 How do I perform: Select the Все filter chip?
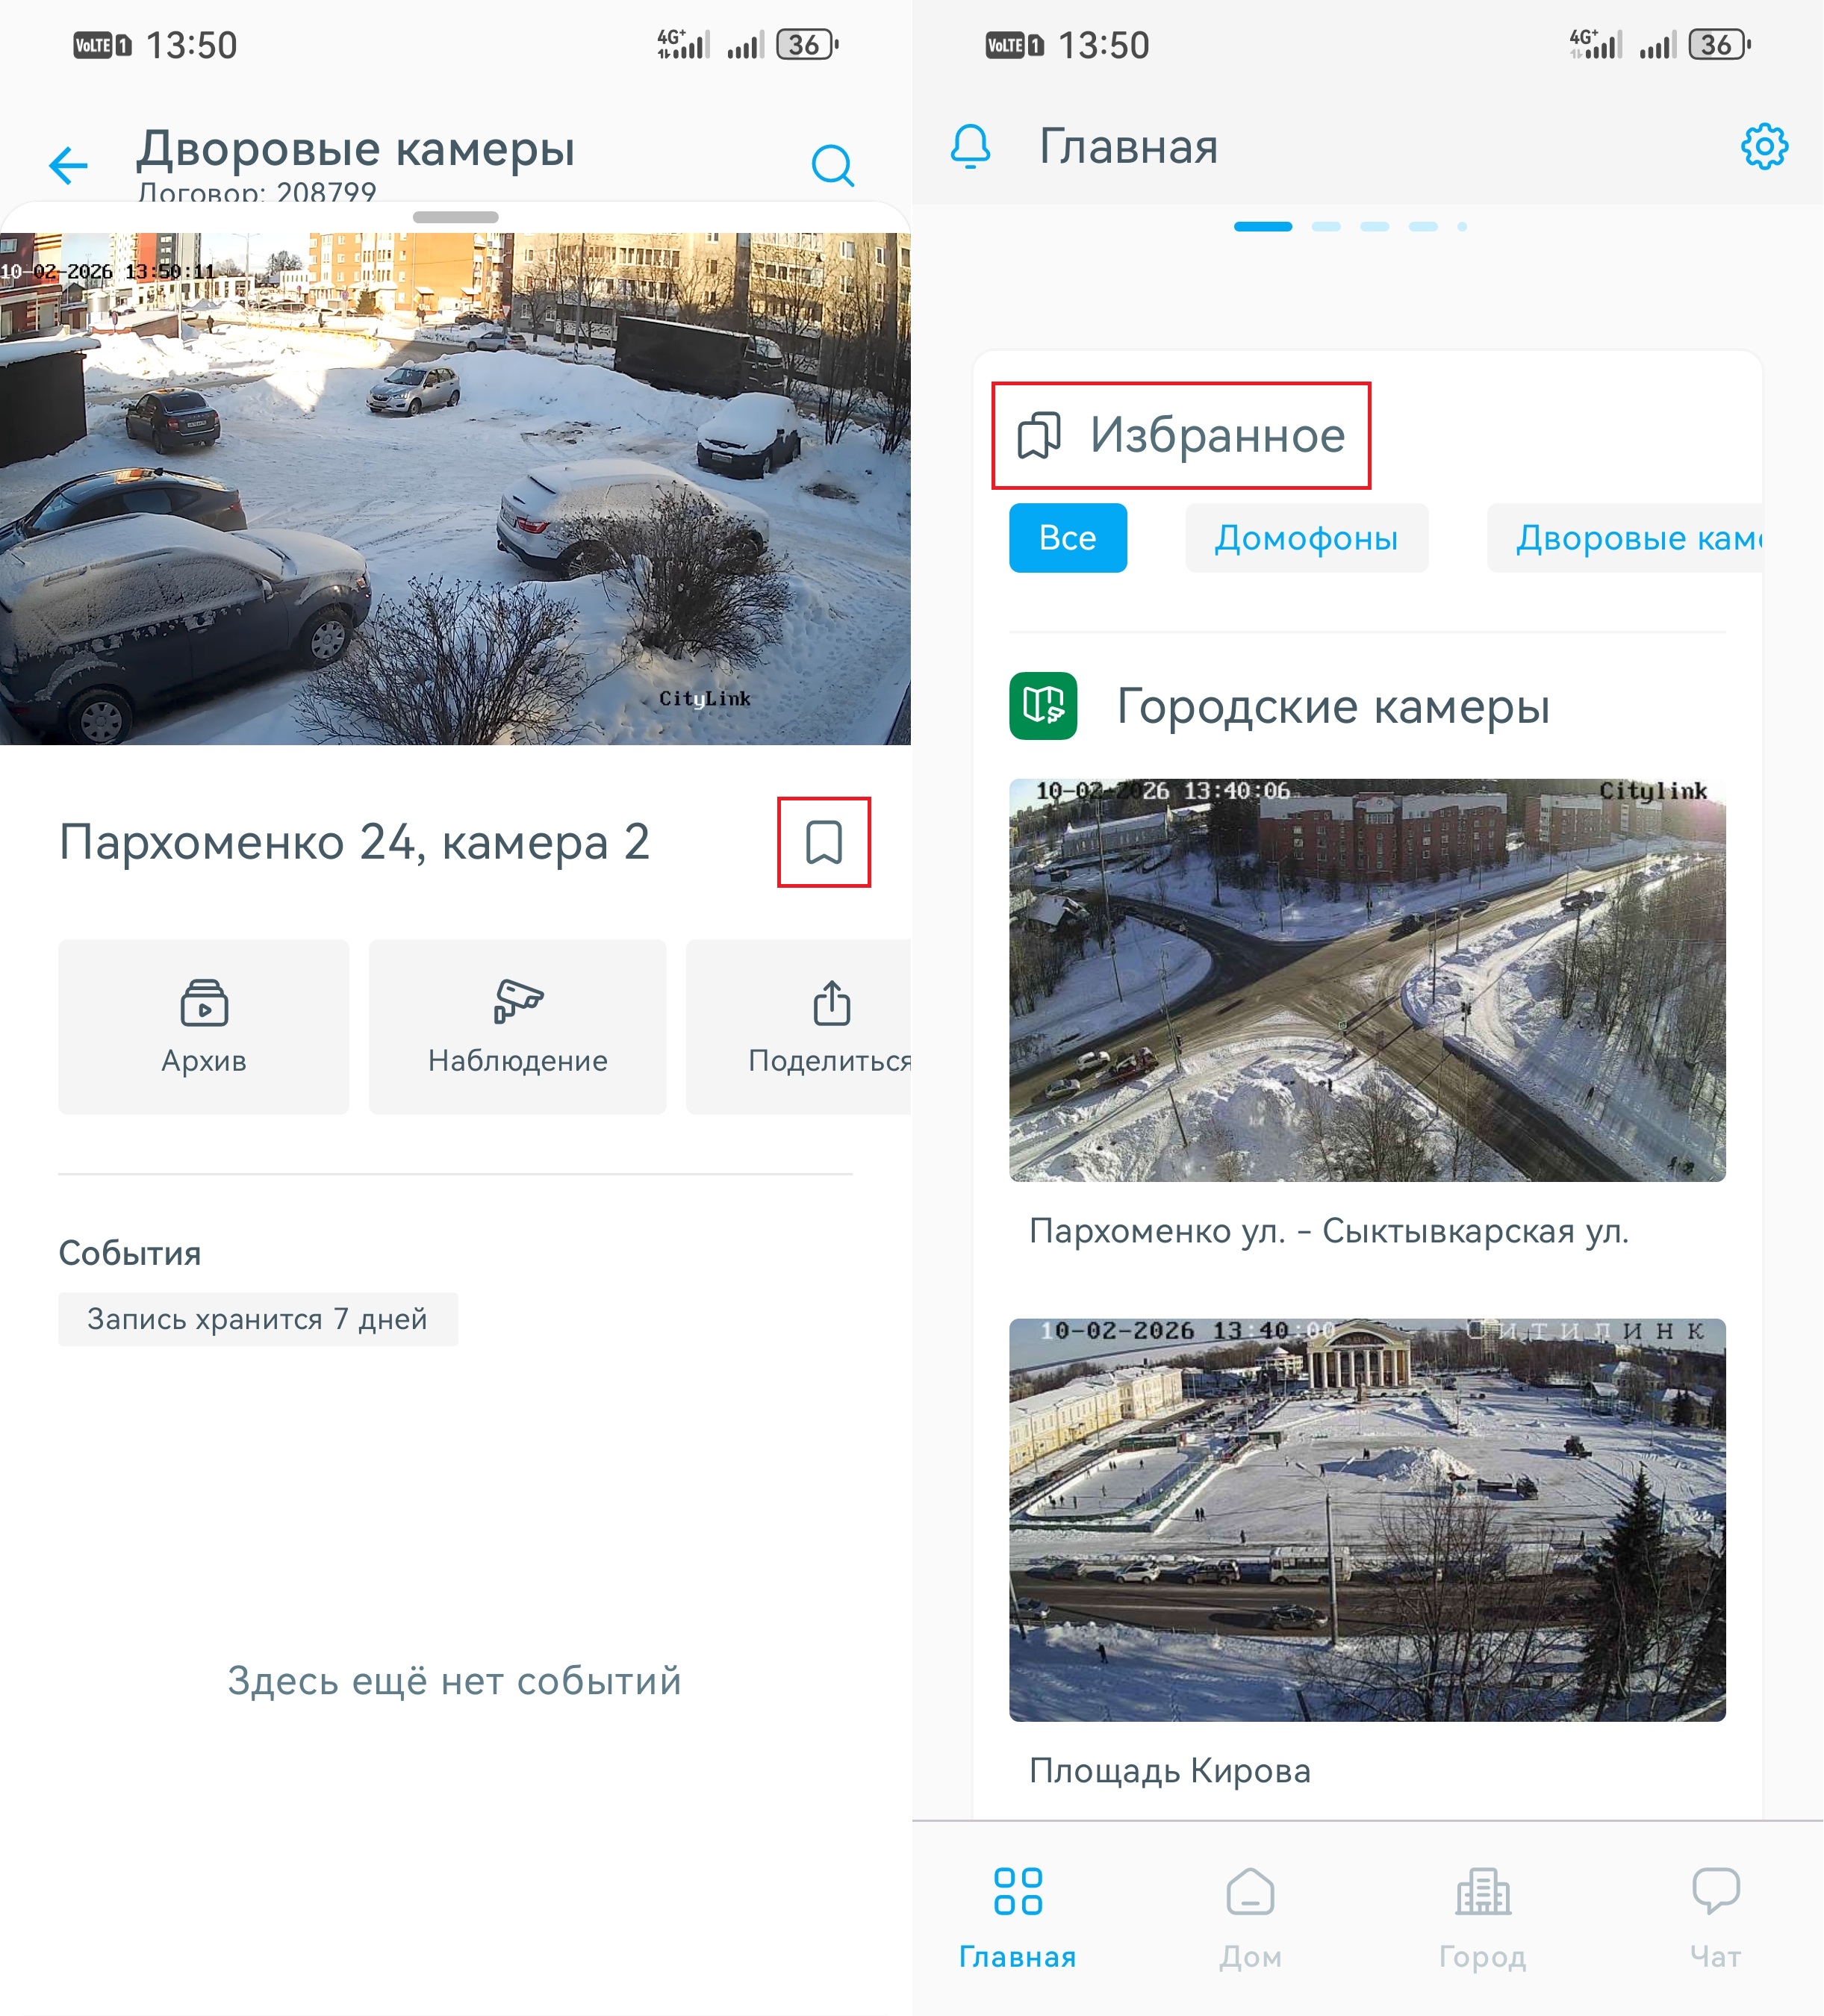1067,538
